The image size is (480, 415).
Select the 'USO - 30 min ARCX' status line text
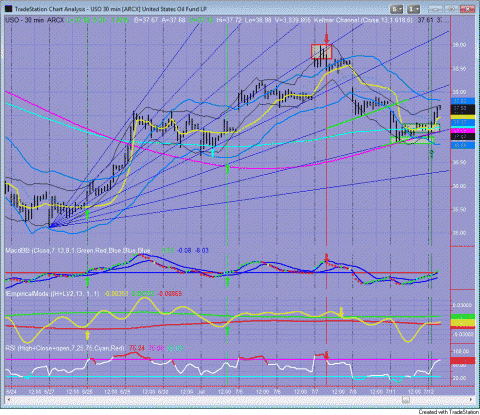tap(34, 20)
